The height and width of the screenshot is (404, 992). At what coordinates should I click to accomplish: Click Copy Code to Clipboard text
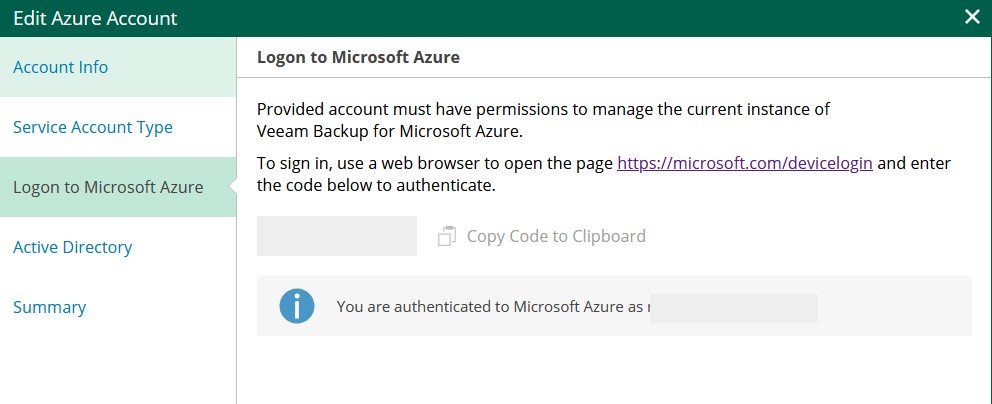556,236
